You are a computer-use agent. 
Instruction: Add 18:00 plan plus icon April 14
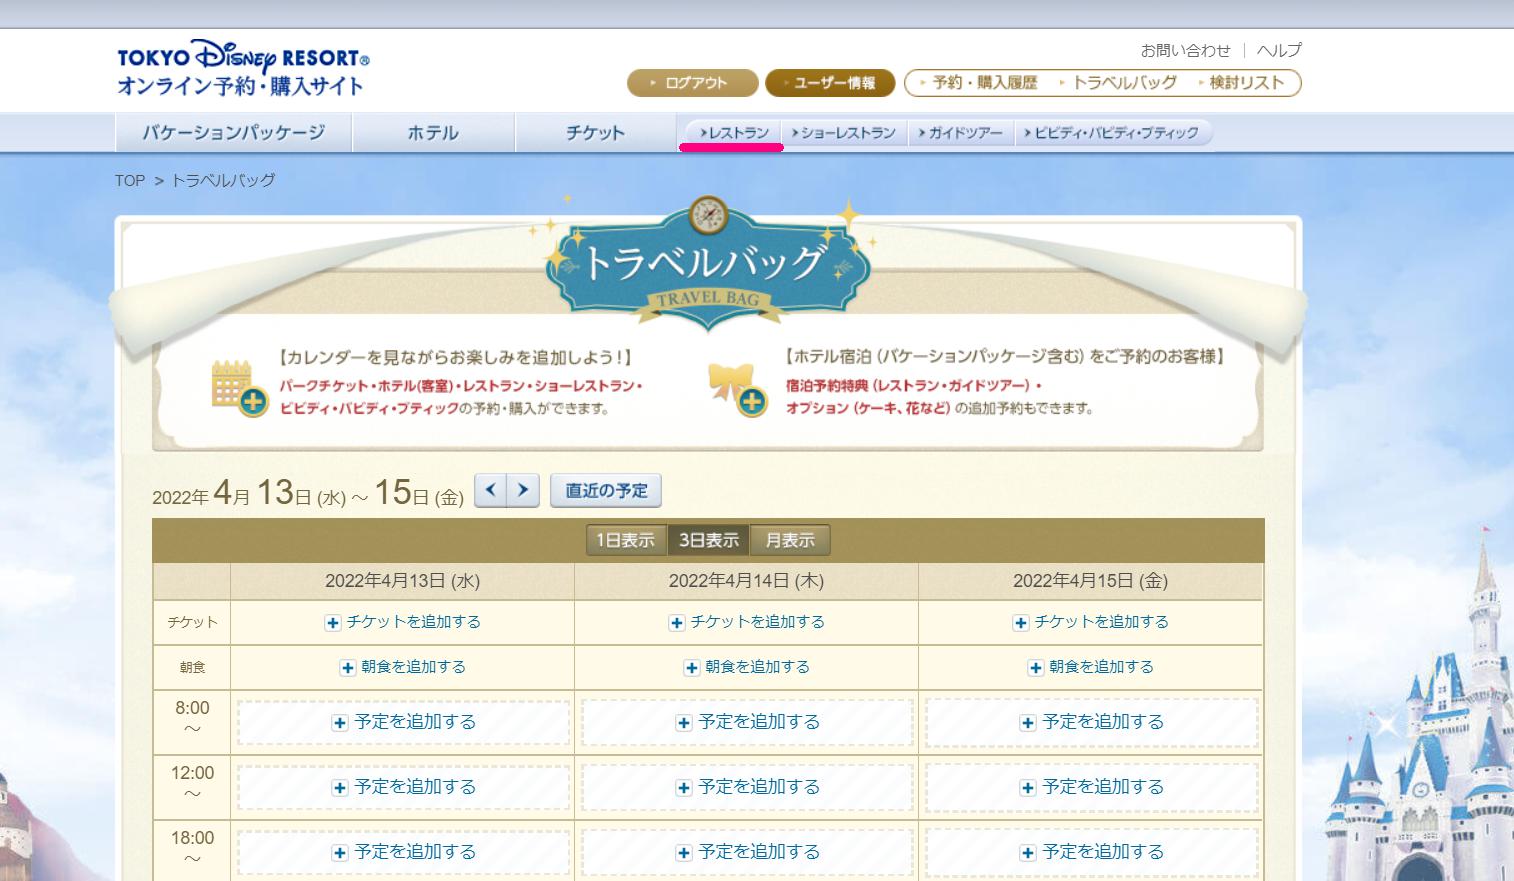(684, 853)
